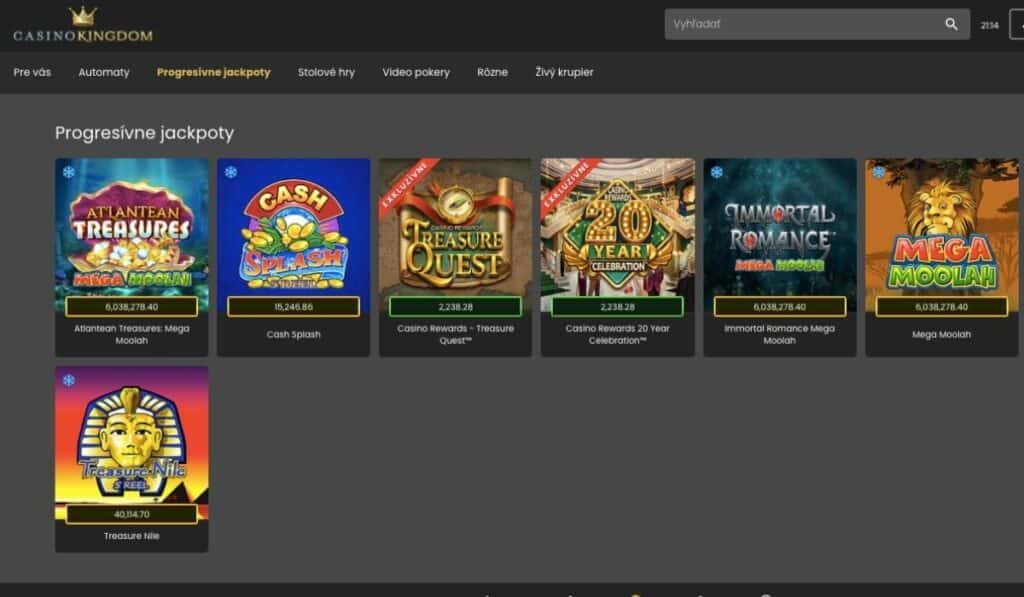Click Mega Moolah jackpot amount 6,038,278.40

942,307
